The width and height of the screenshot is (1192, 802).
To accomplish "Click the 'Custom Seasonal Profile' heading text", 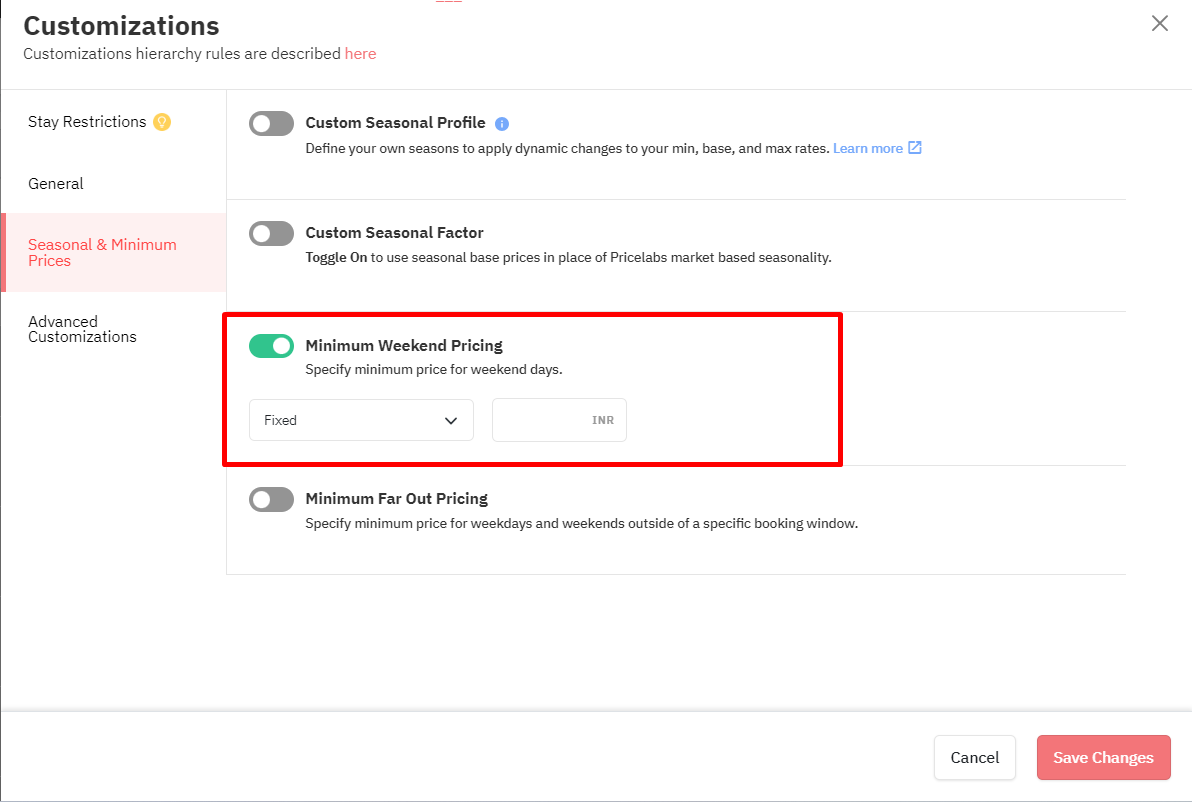I will (395, 122).
